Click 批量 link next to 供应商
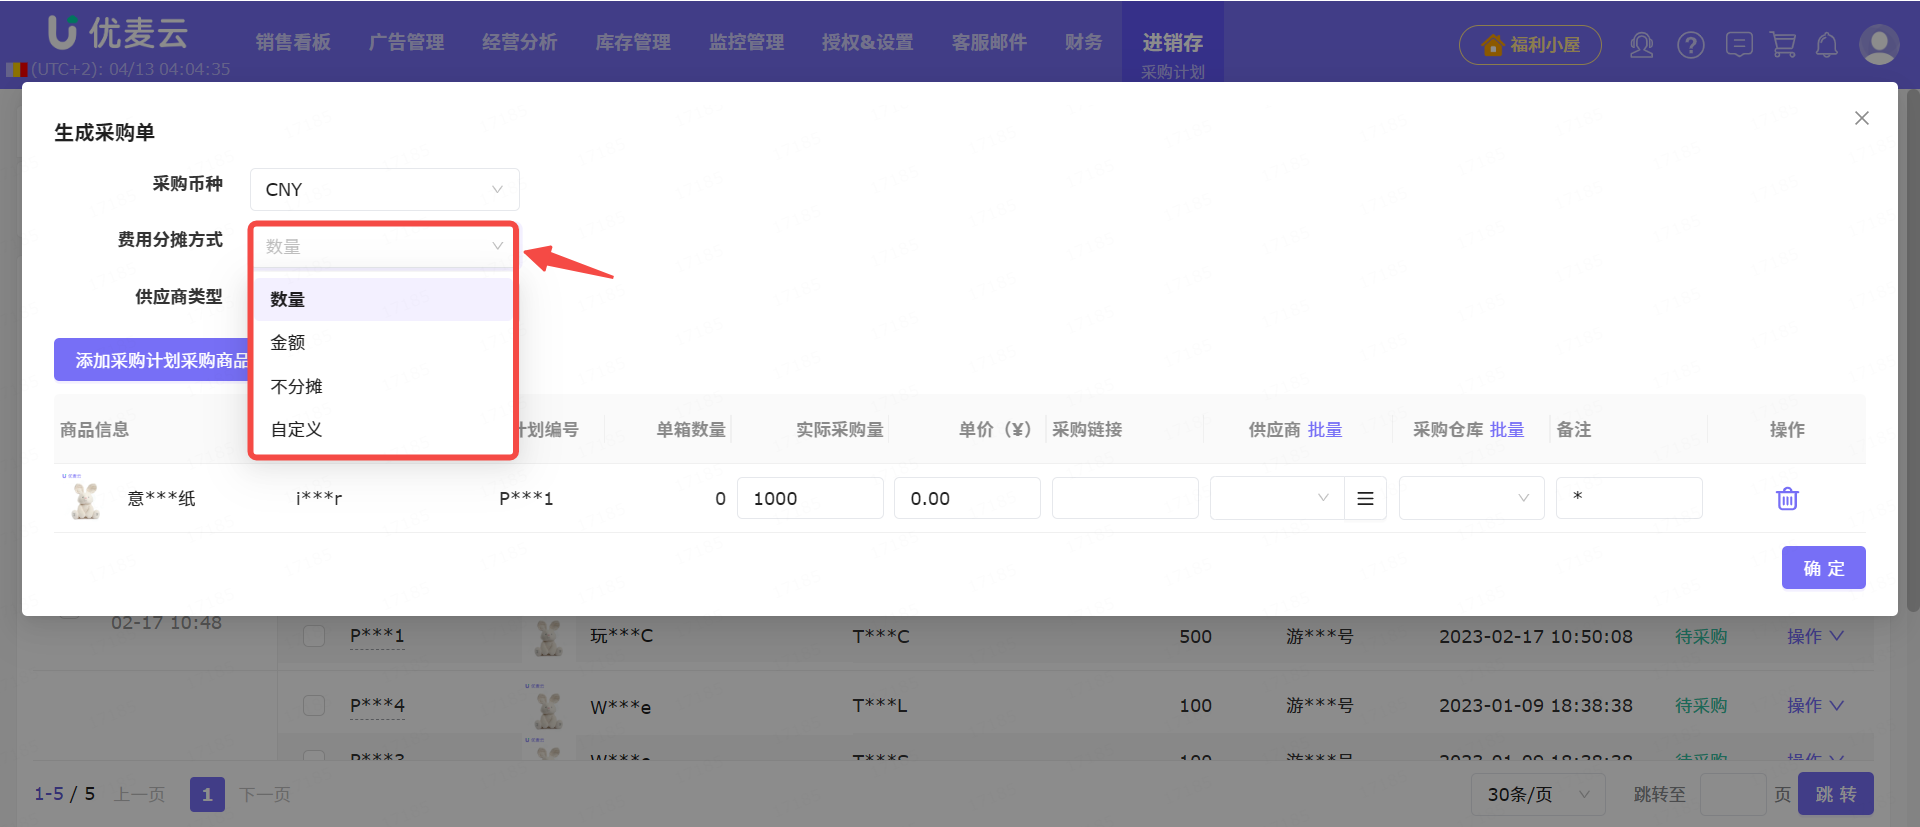The image size is (1920, 827). coord(1325,429)
